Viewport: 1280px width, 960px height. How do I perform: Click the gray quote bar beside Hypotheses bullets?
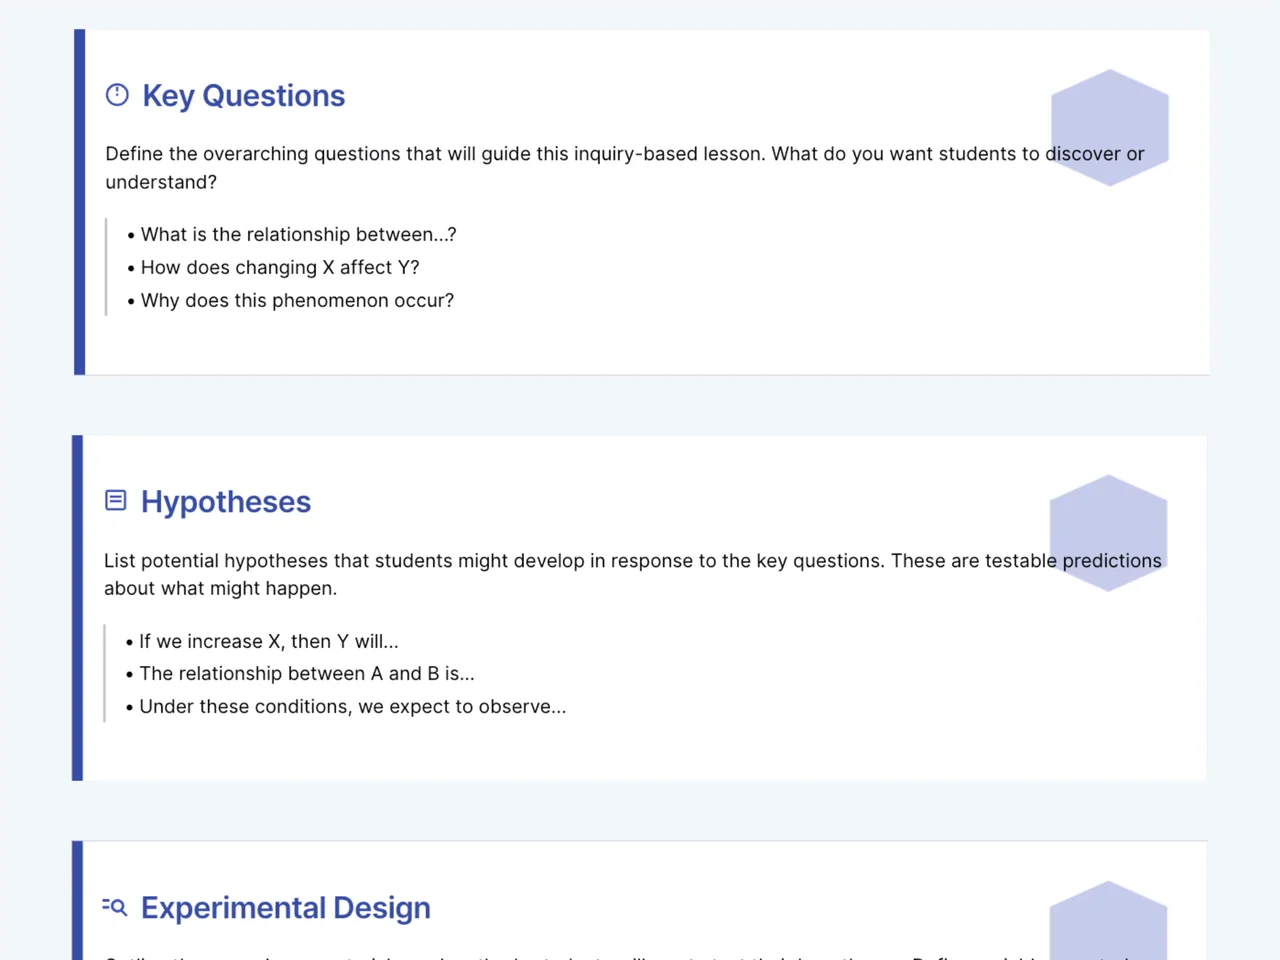click(105, 674)
